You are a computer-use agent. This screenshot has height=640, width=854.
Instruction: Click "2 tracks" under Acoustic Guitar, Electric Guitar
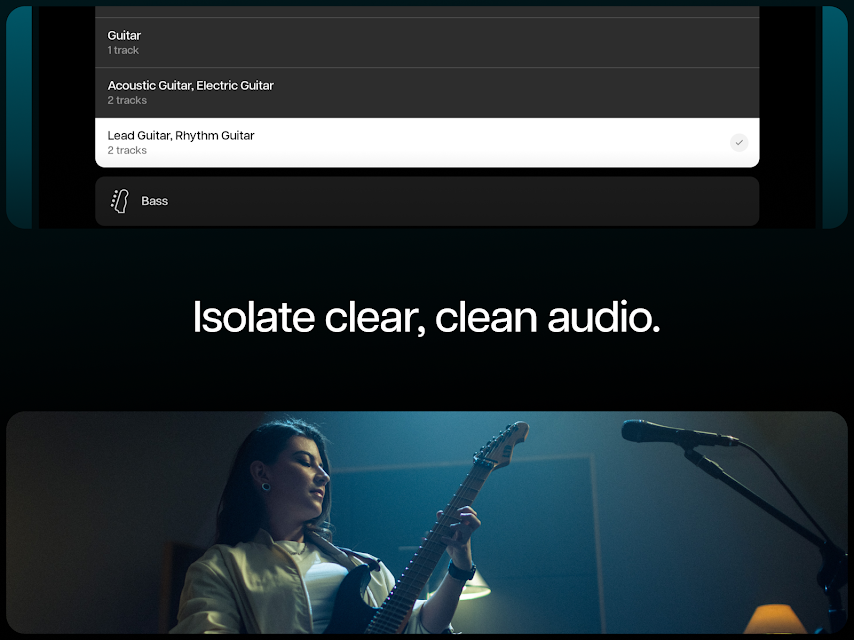click(127, 100)
